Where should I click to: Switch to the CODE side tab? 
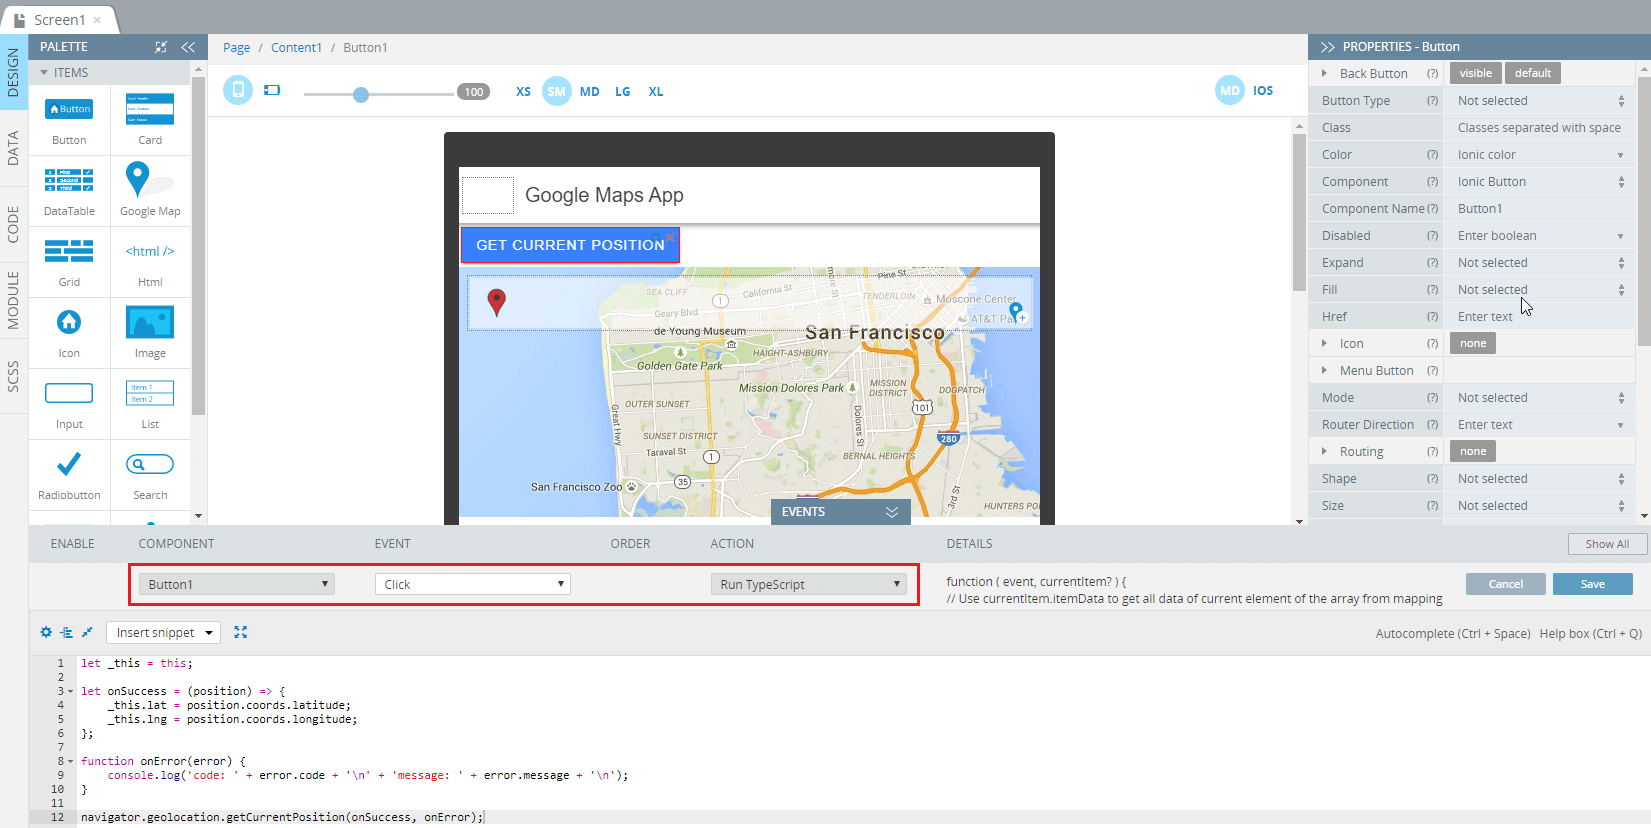pyautogui.click(x=13, y=224)
